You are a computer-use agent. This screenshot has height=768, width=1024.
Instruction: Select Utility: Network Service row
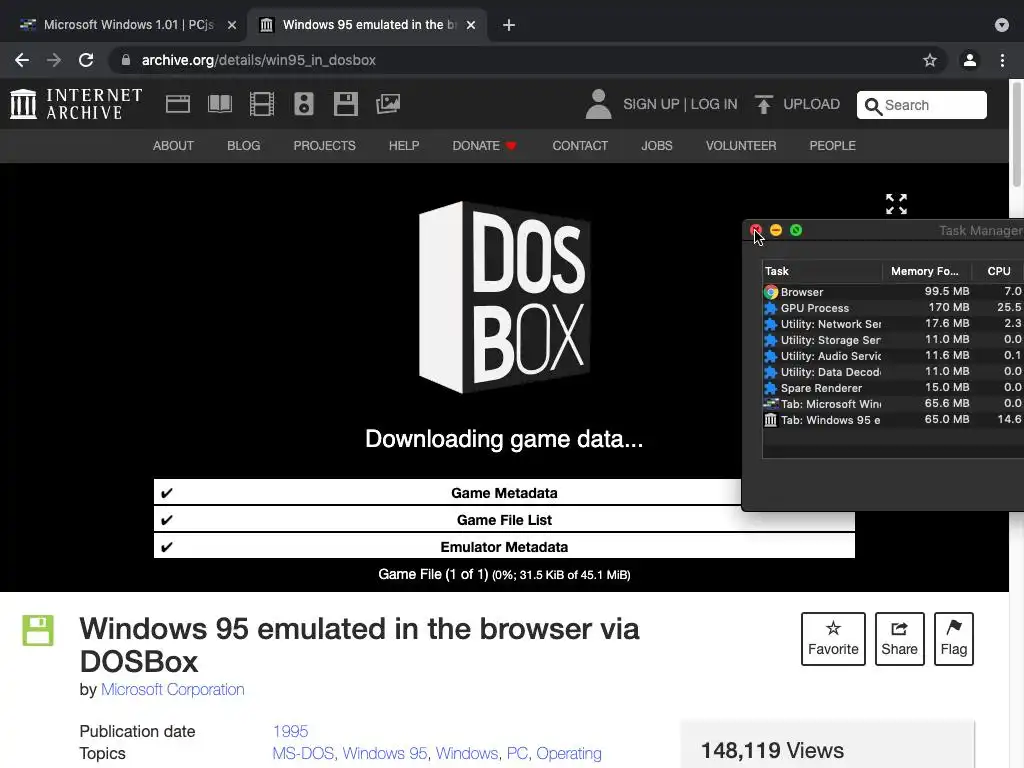coord(893,324)
